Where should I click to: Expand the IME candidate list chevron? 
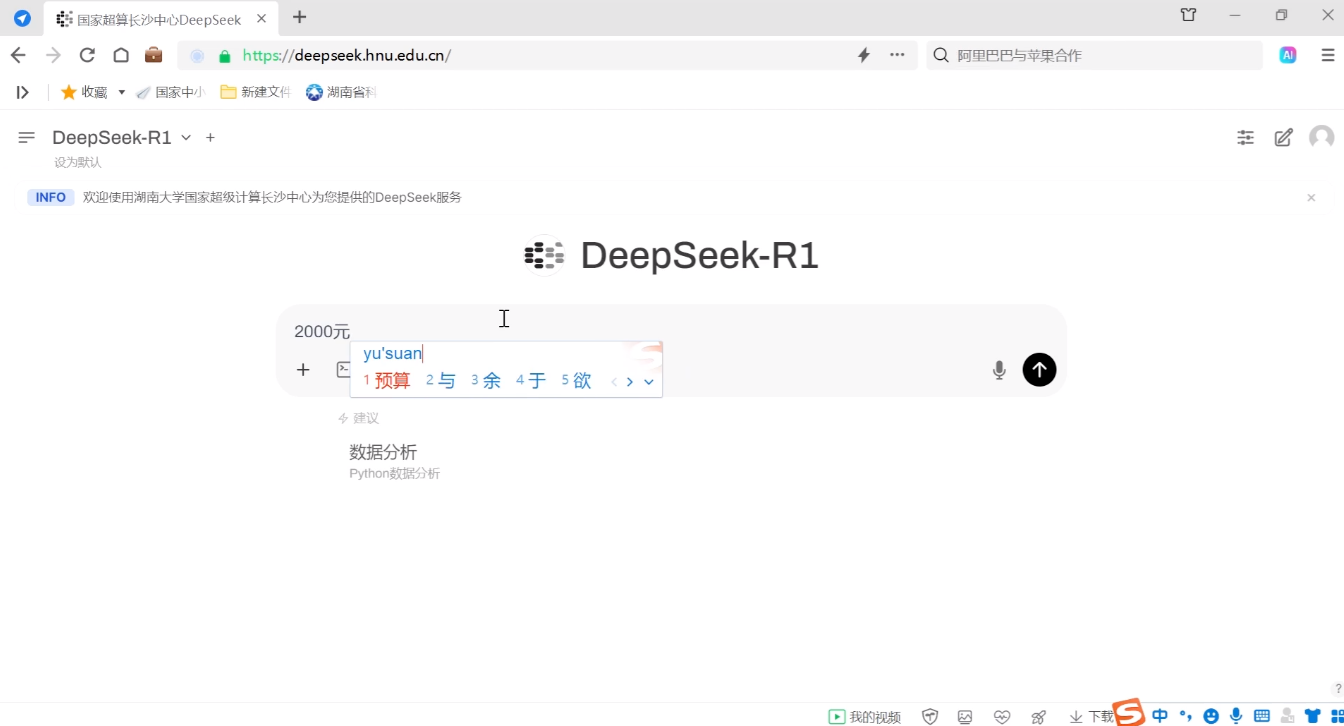tap(649, 382)
